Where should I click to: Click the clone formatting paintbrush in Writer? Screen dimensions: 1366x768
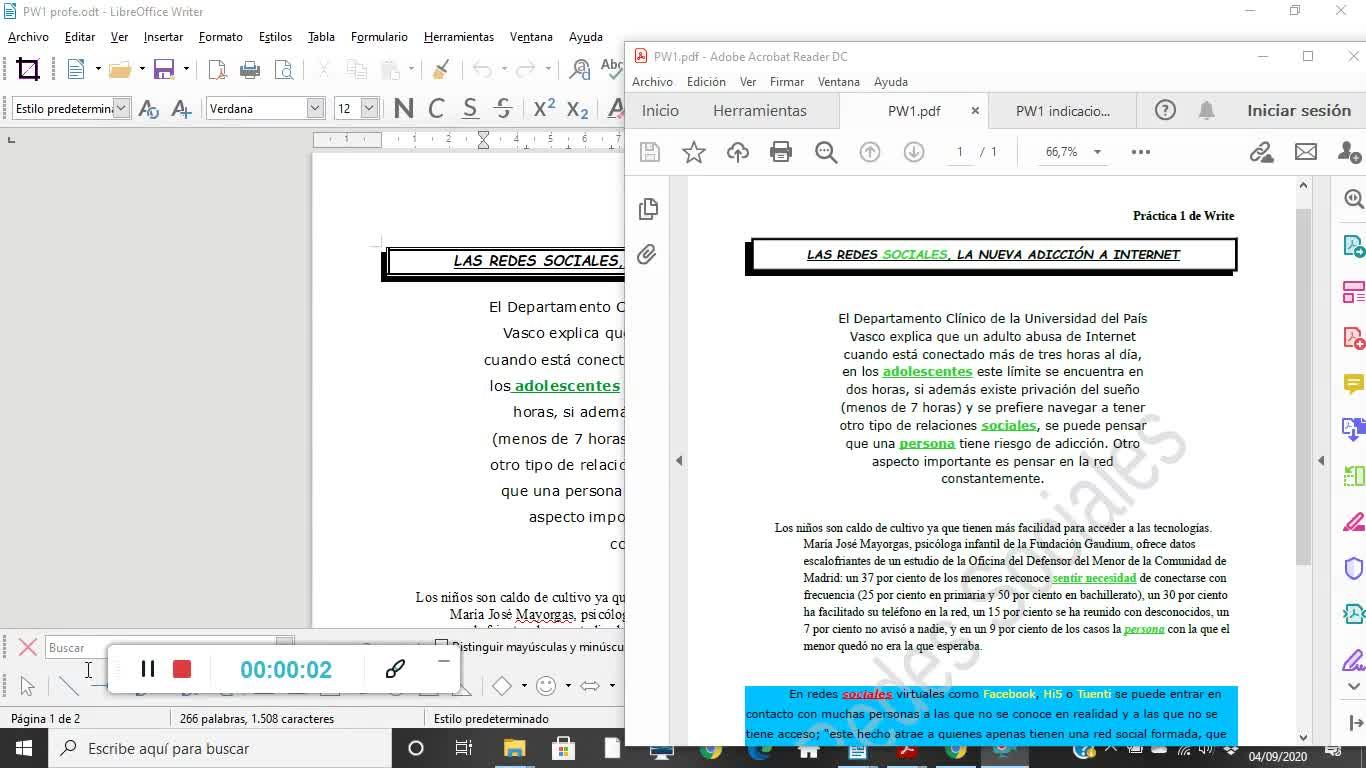click(440, 69)
